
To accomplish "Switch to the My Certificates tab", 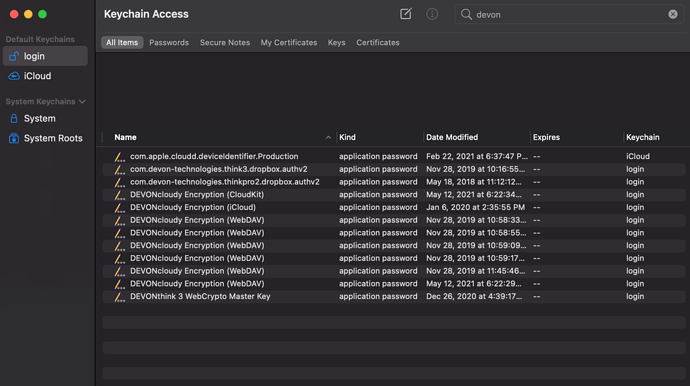I will tap(289, 43).
